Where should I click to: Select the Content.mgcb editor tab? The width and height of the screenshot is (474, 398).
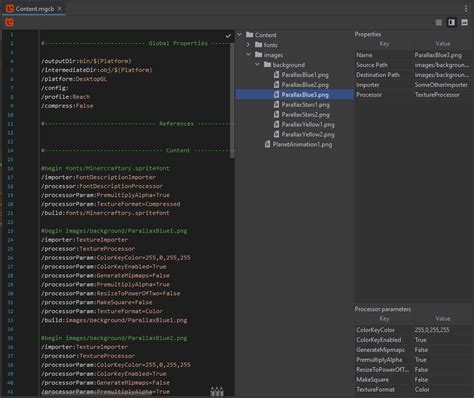(x=34, y=8)
